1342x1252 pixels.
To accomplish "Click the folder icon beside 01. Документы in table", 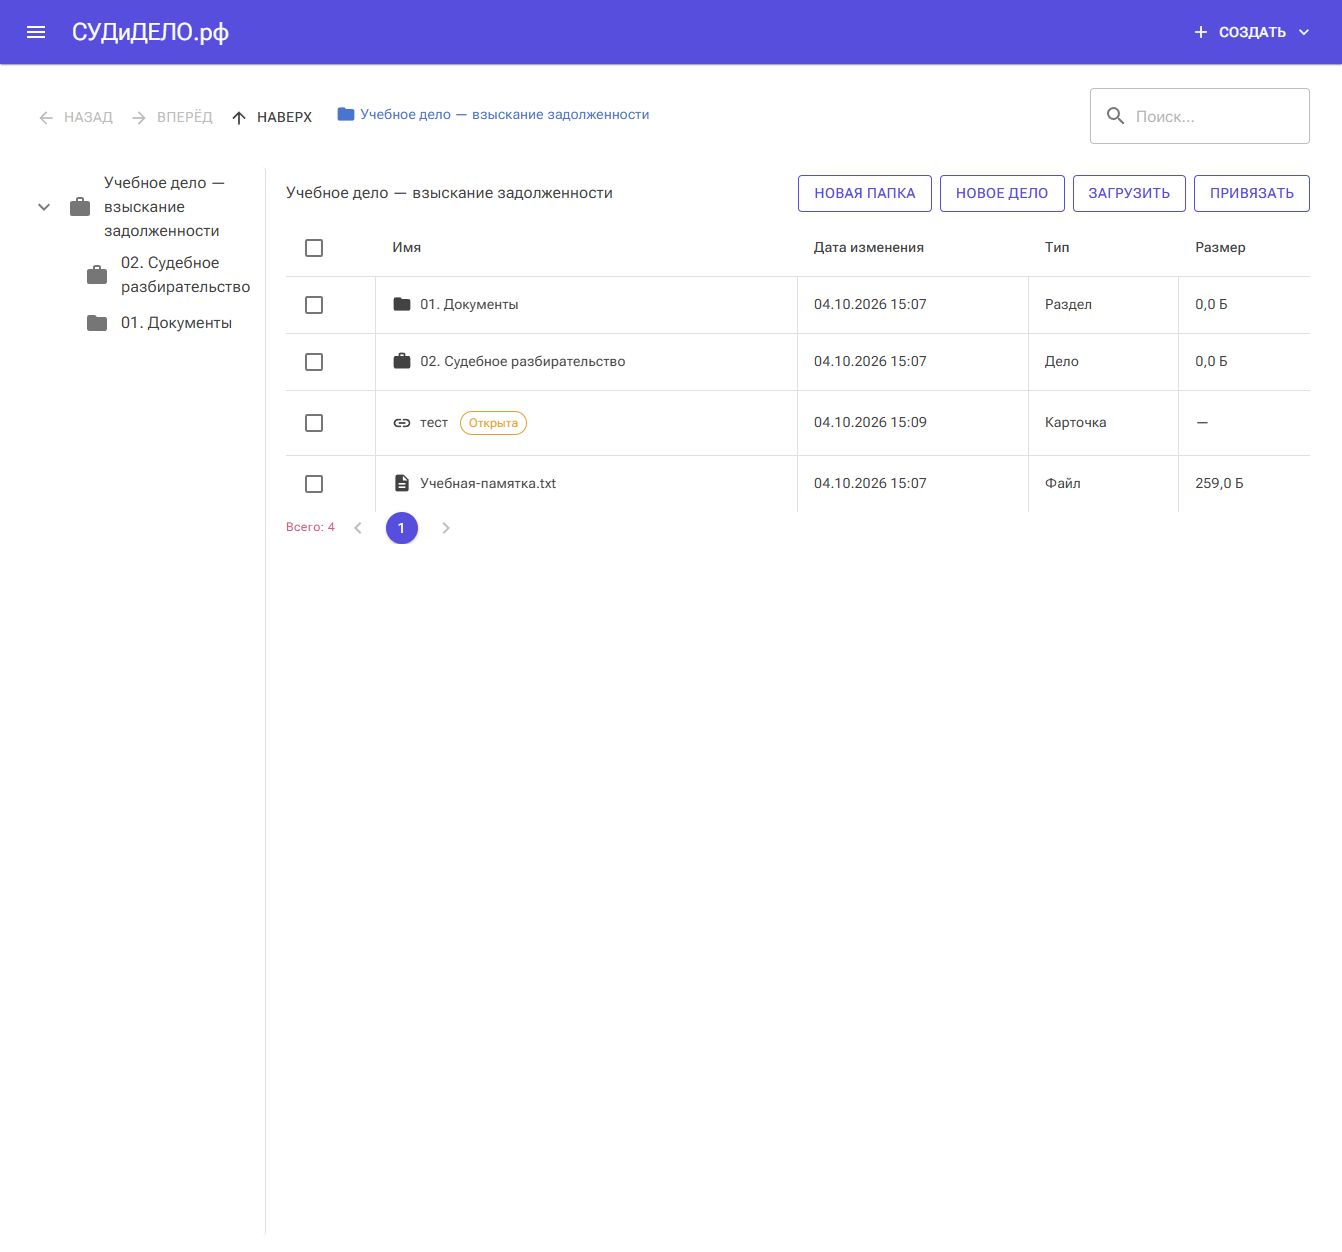I will coord(402,304).
